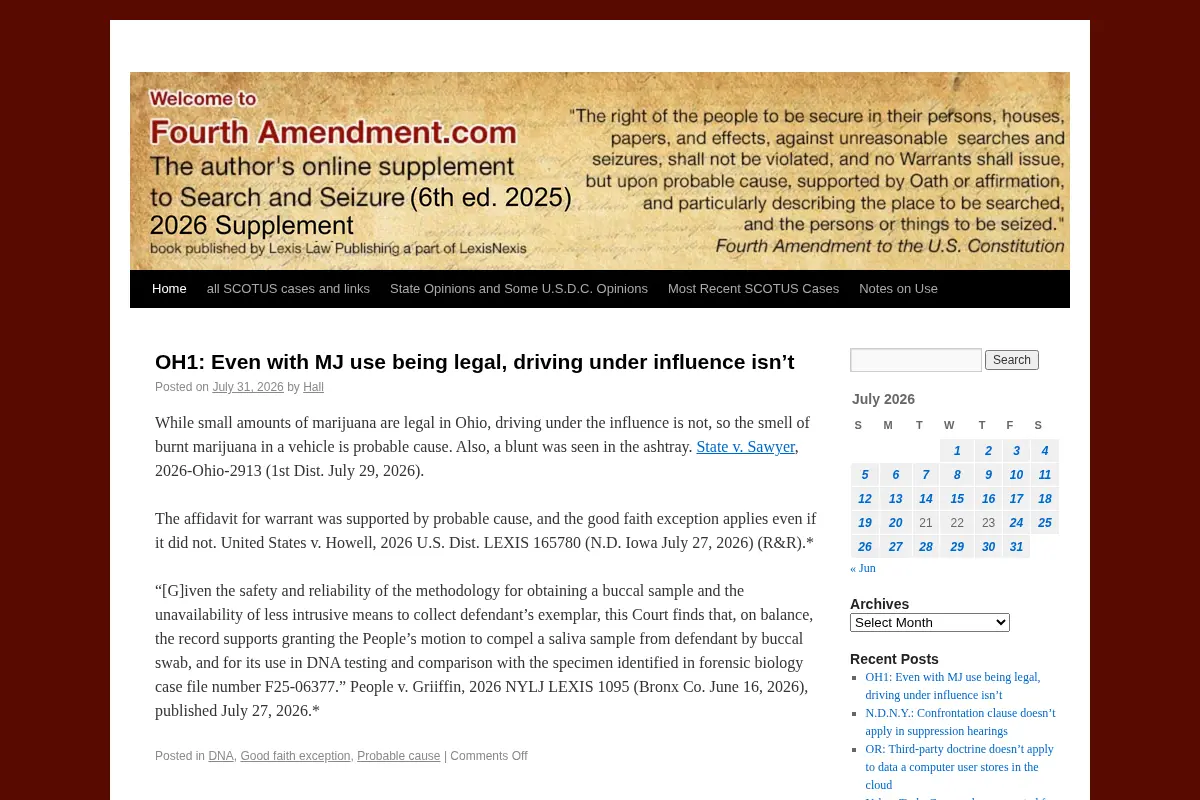Open the Good faith exception category
Image resolution: width=1200 pixels, height=800 pixels.
pos(295,756)
